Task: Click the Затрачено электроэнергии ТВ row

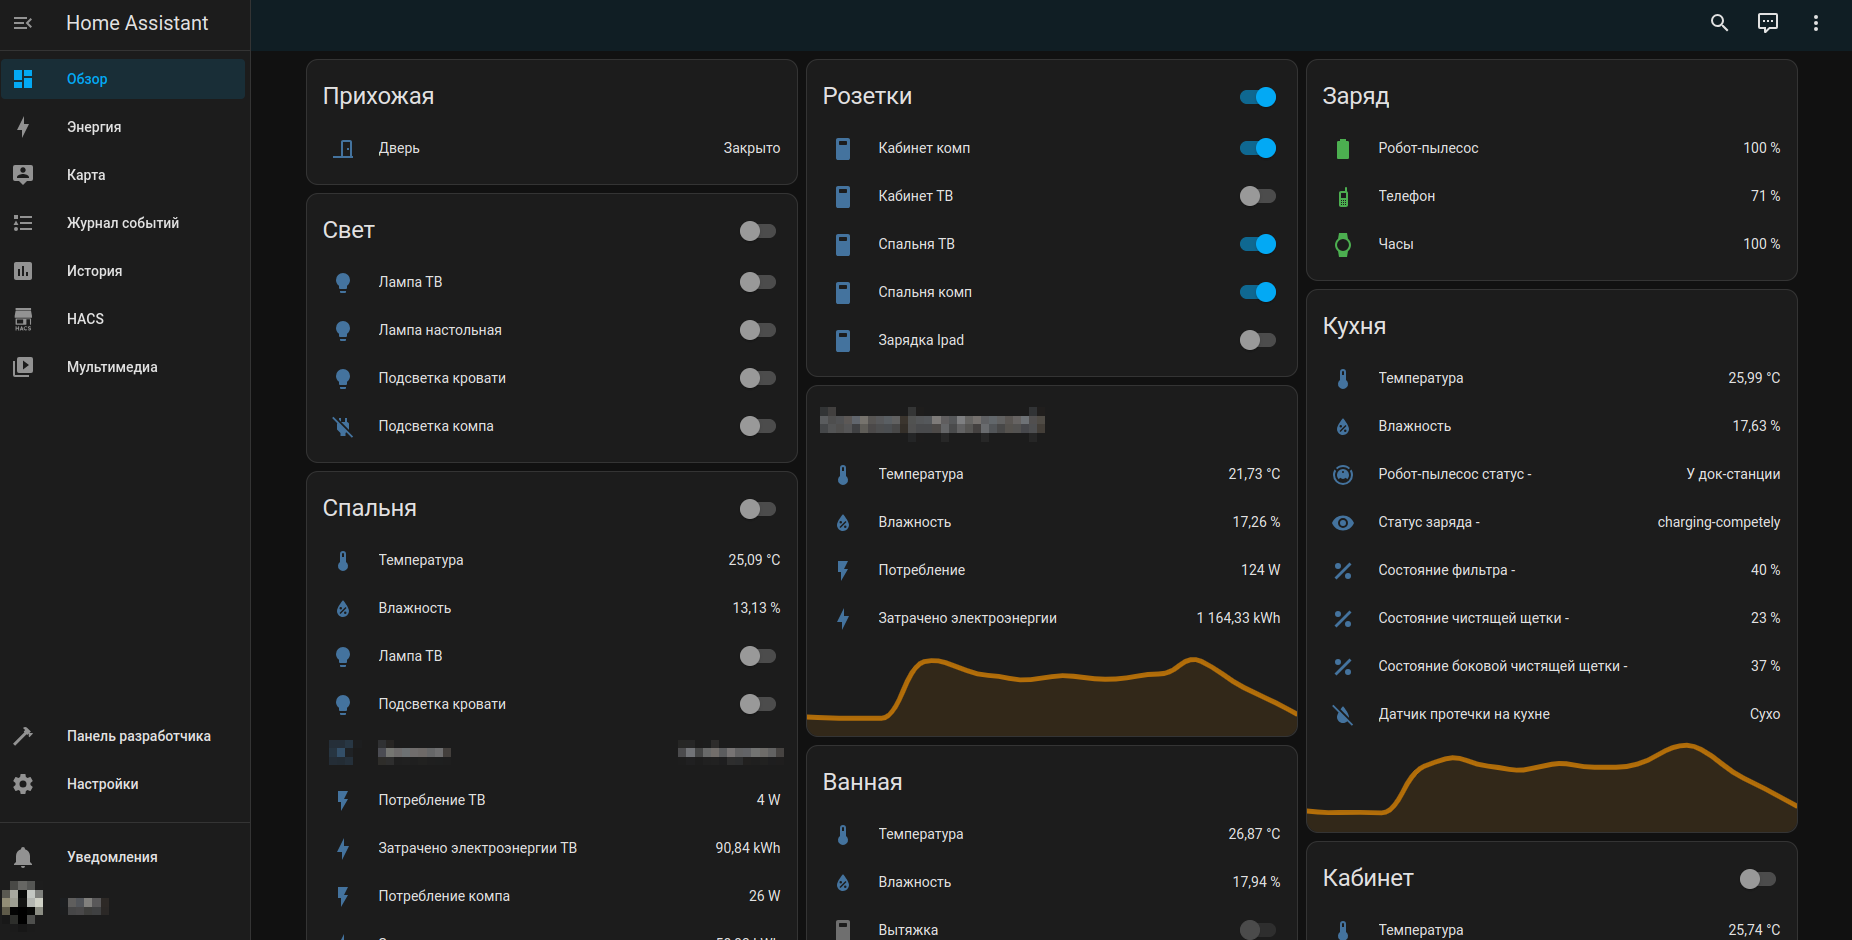Action: tap(552, 848)
